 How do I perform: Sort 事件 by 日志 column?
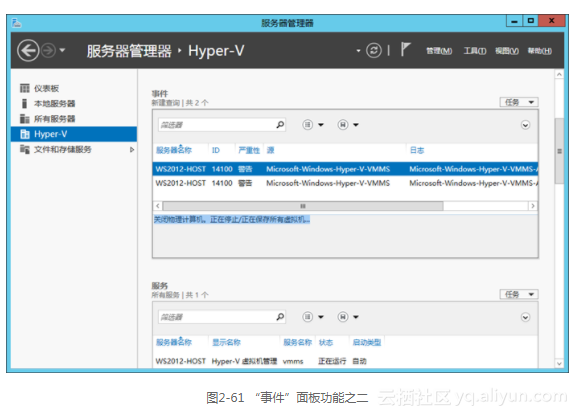click(417, 150)
